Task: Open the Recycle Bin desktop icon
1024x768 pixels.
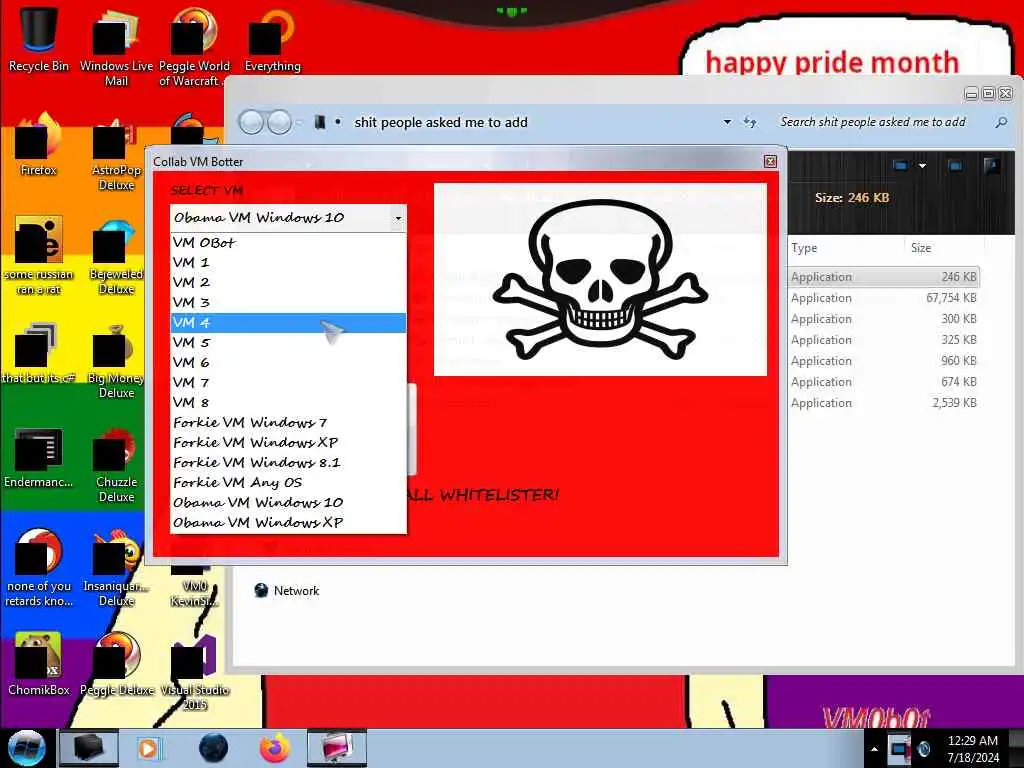Action: [x=39, y=39]
